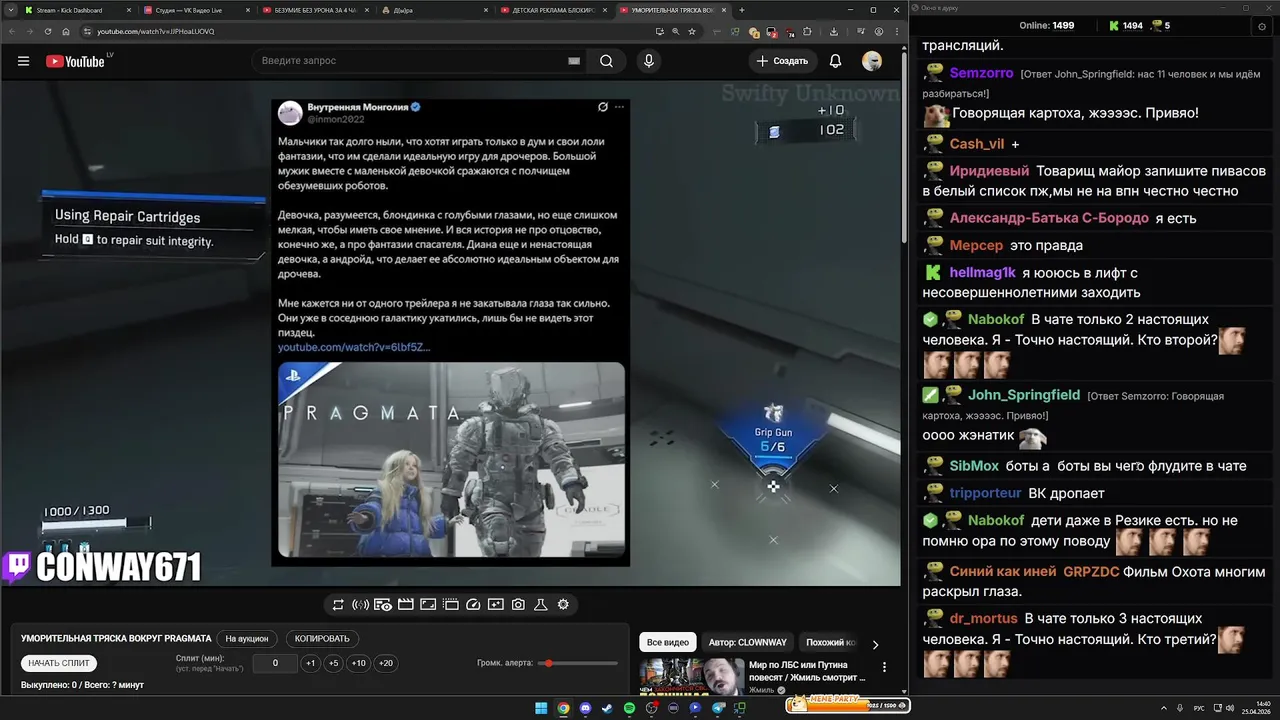Open the browser downloads icon
Screen dimensions: 1280x720
(833, 31)
